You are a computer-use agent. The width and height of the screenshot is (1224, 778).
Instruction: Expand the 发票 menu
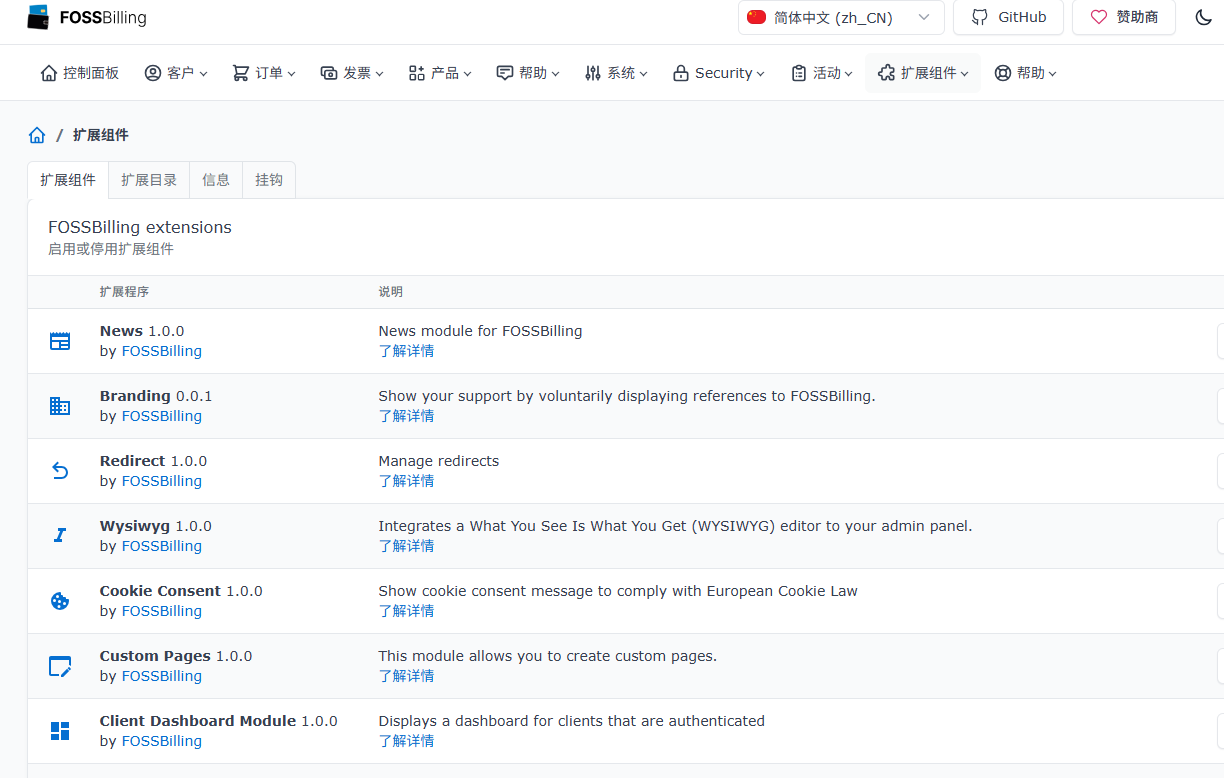pos(352,73)
